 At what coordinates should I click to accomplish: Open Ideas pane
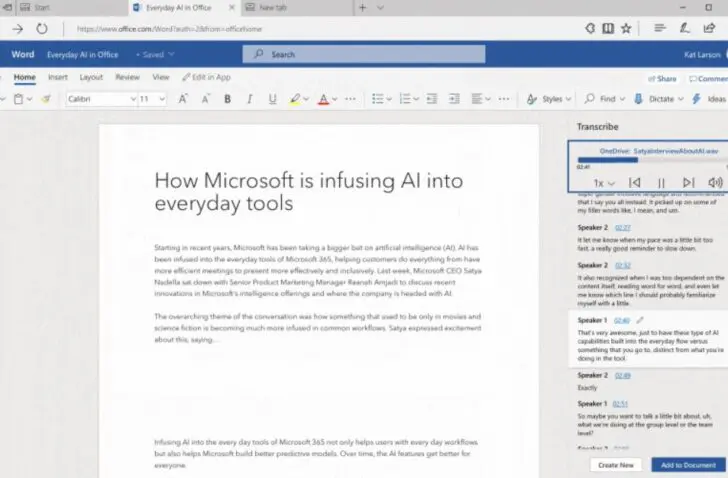(710, 99)
